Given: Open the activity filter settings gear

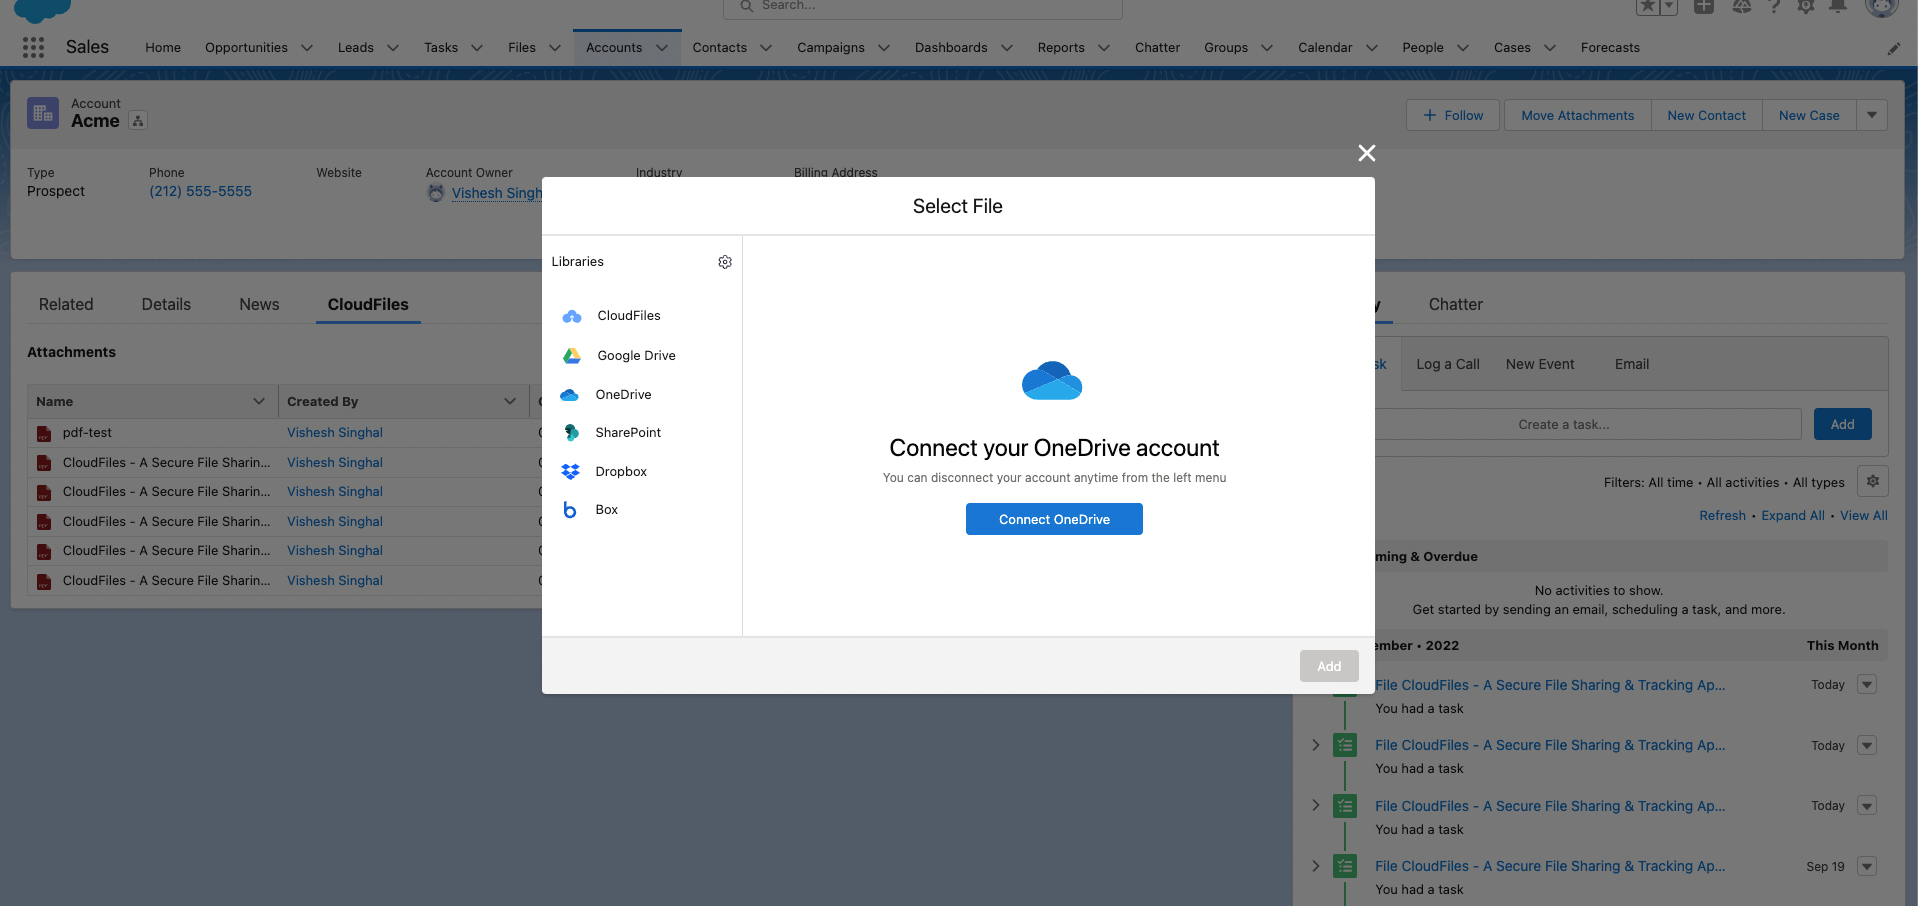Looking at the screenshot, I should (x=1872, y=482).
